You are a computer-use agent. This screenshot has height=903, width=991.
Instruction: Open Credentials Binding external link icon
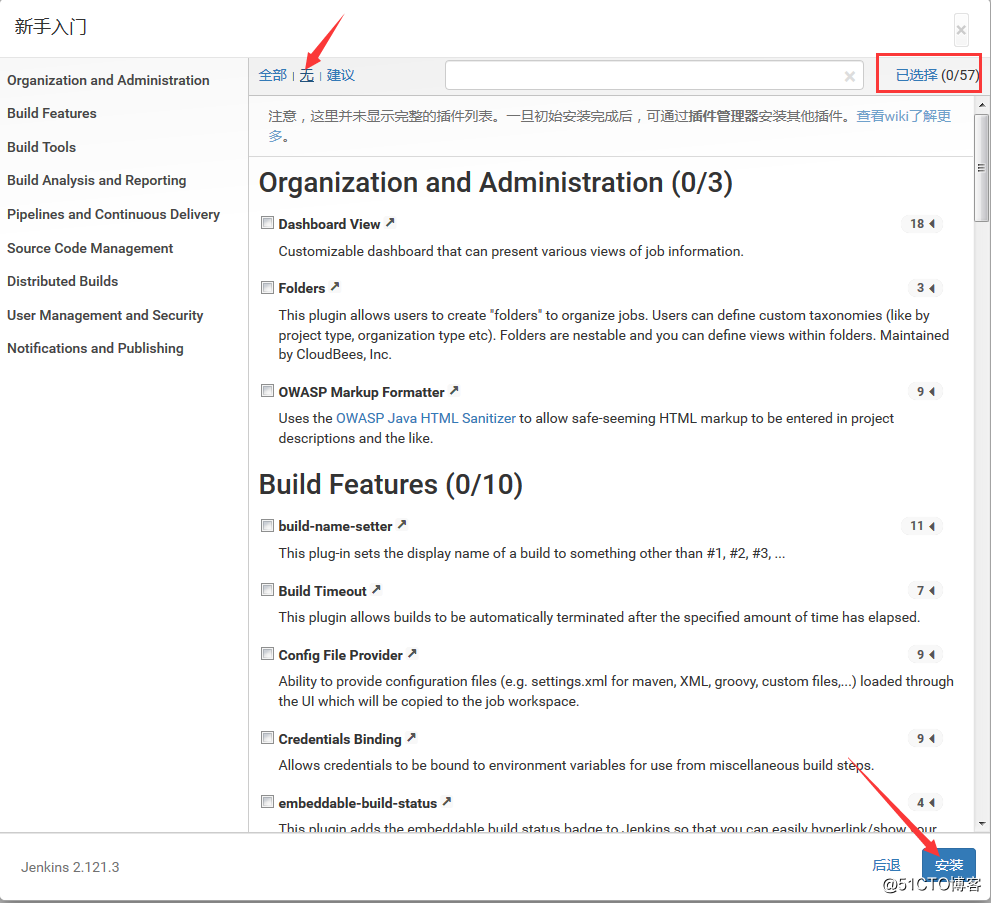tap(412, 737)
